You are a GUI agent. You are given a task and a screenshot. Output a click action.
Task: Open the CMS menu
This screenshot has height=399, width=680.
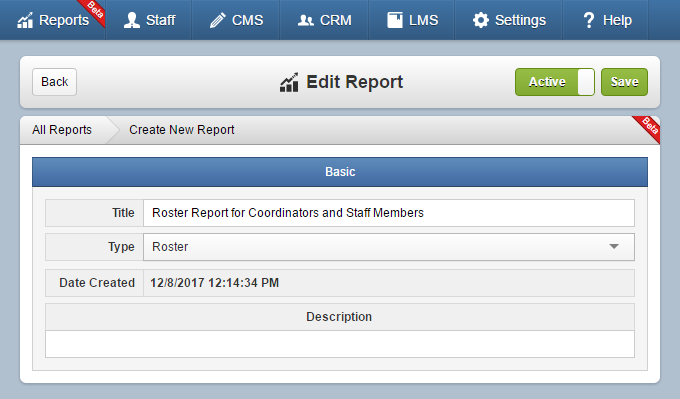pos(236,20)
